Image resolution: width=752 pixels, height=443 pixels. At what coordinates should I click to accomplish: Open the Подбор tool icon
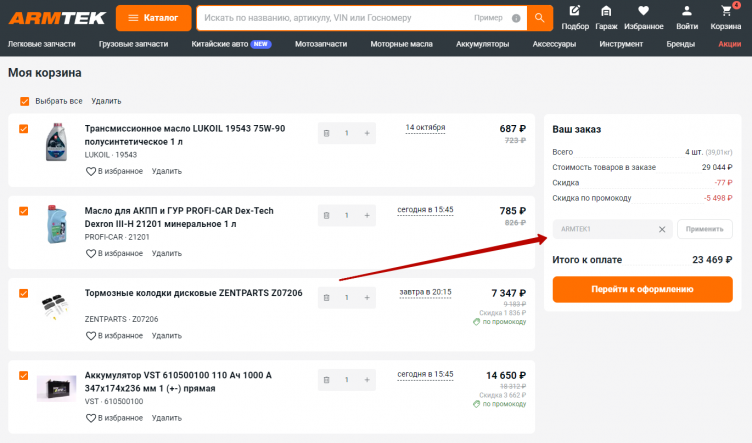(575, 18)
